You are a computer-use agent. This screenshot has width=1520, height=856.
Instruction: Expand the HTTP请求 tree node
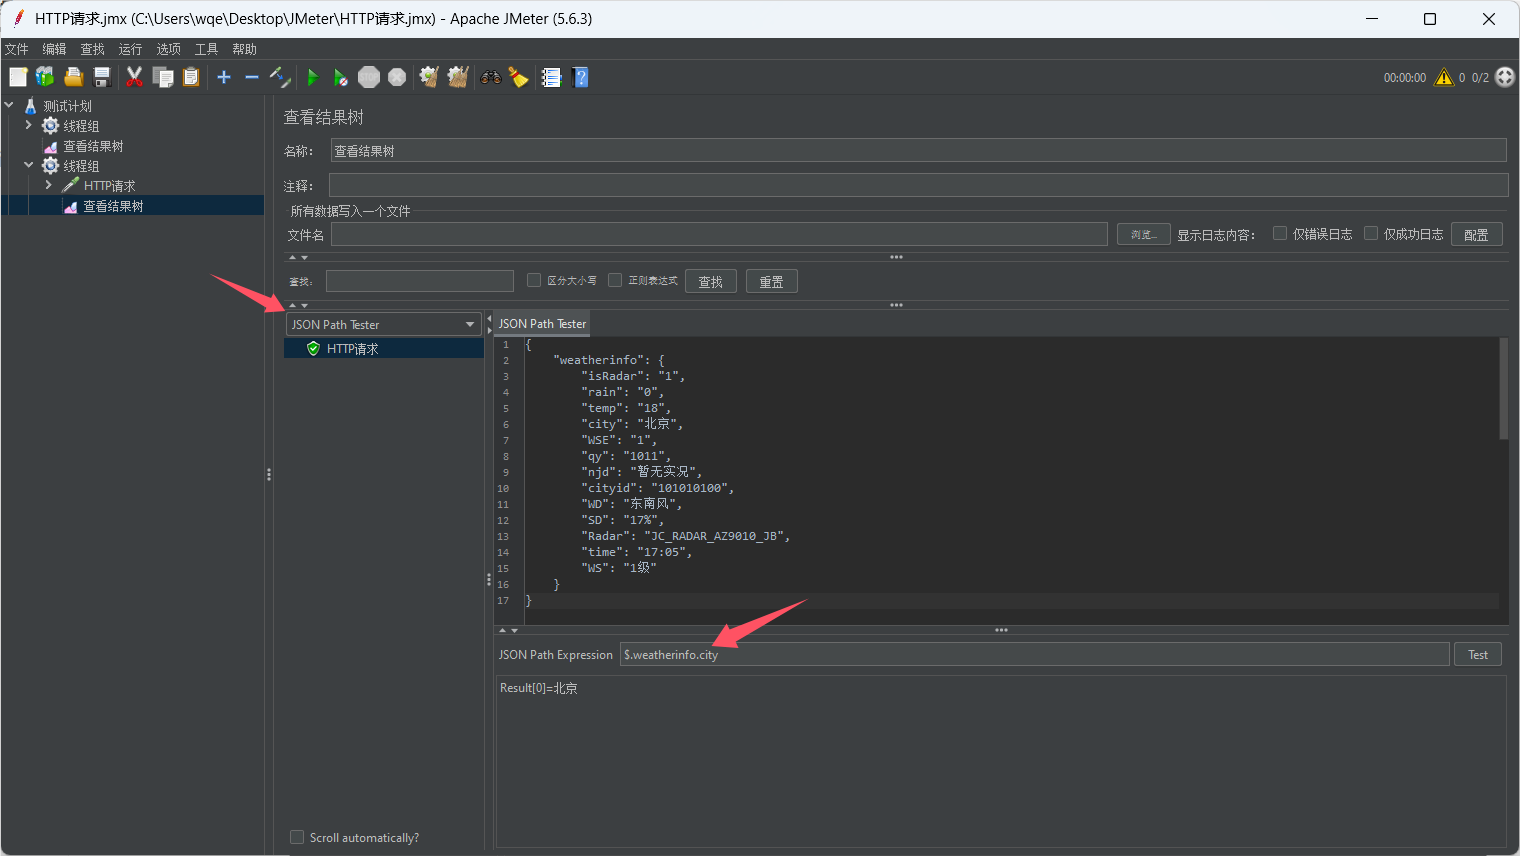[x=48, y=185]
